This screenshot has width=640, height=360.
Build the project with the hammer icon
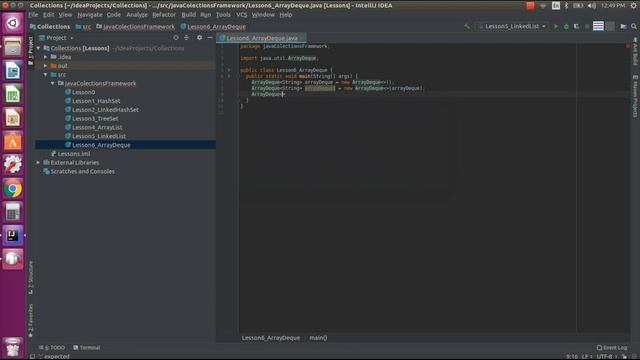467,27
